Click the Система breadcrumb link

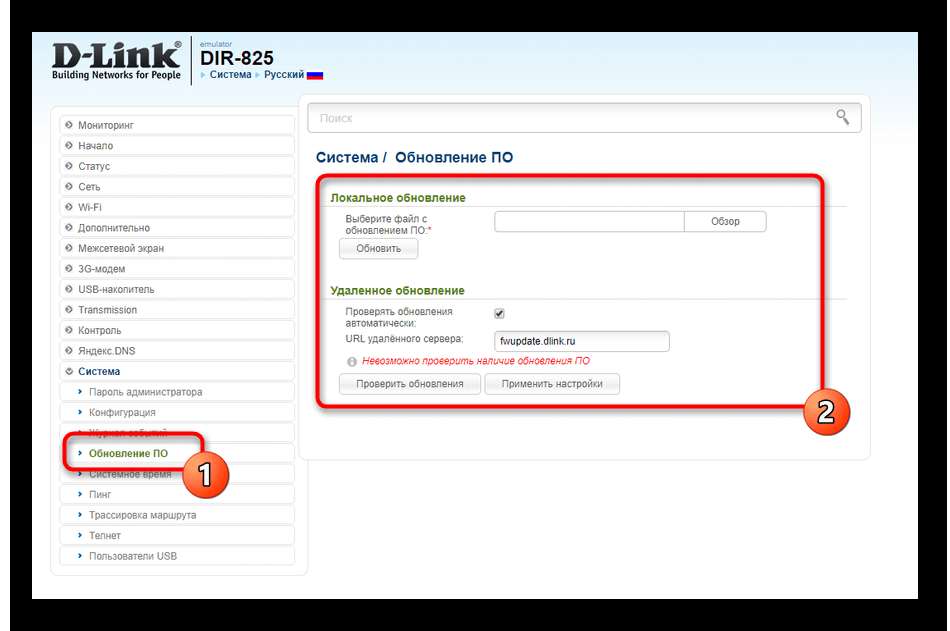[x=230, y=75]
